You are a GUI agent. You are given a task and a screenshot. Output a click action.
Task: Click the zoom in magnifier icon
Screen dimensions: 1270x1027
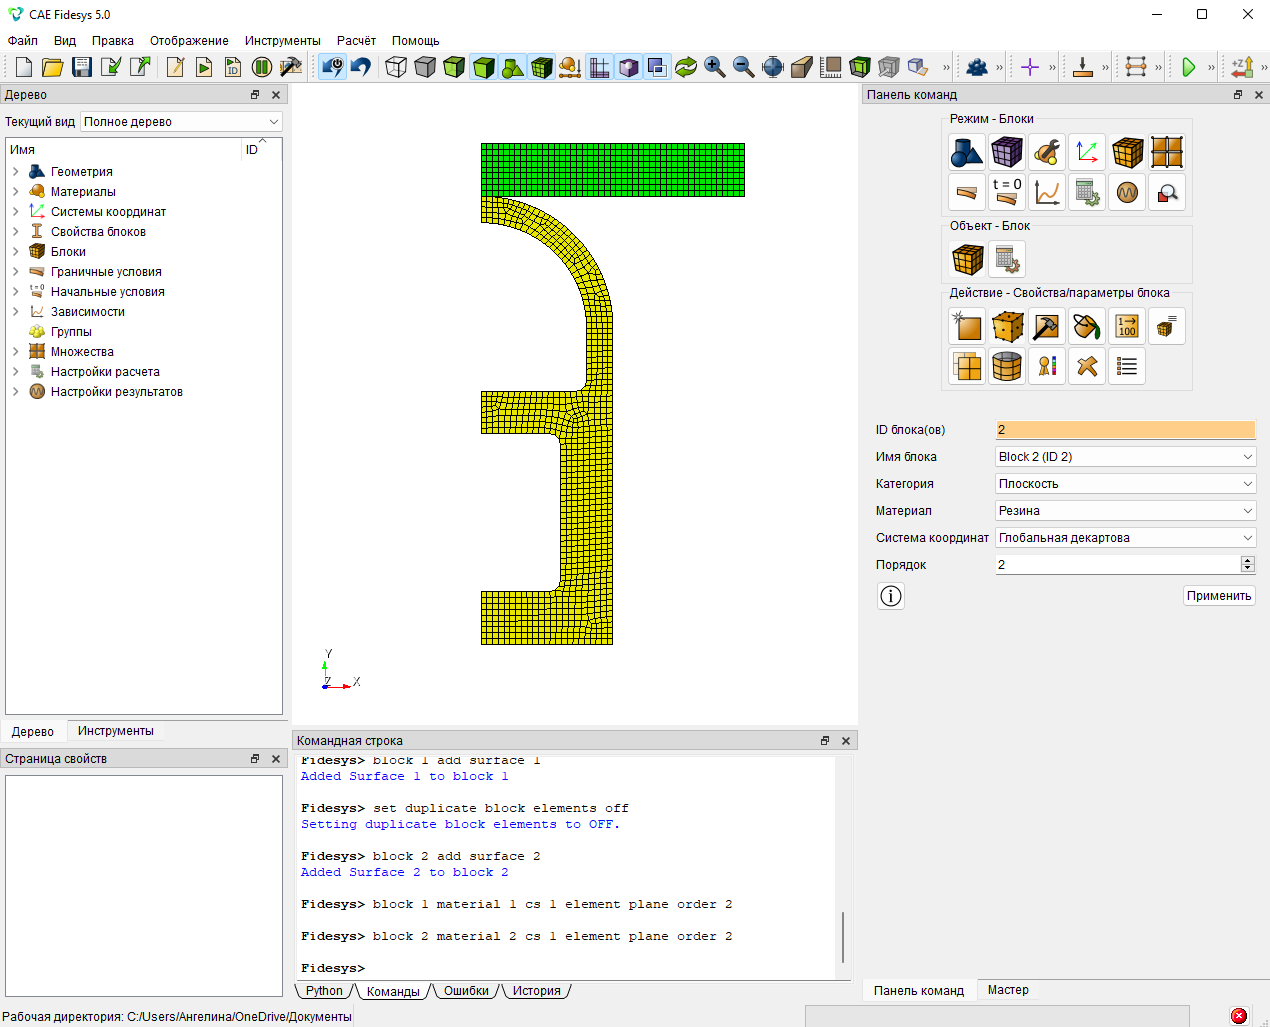[x=714, y=67]
